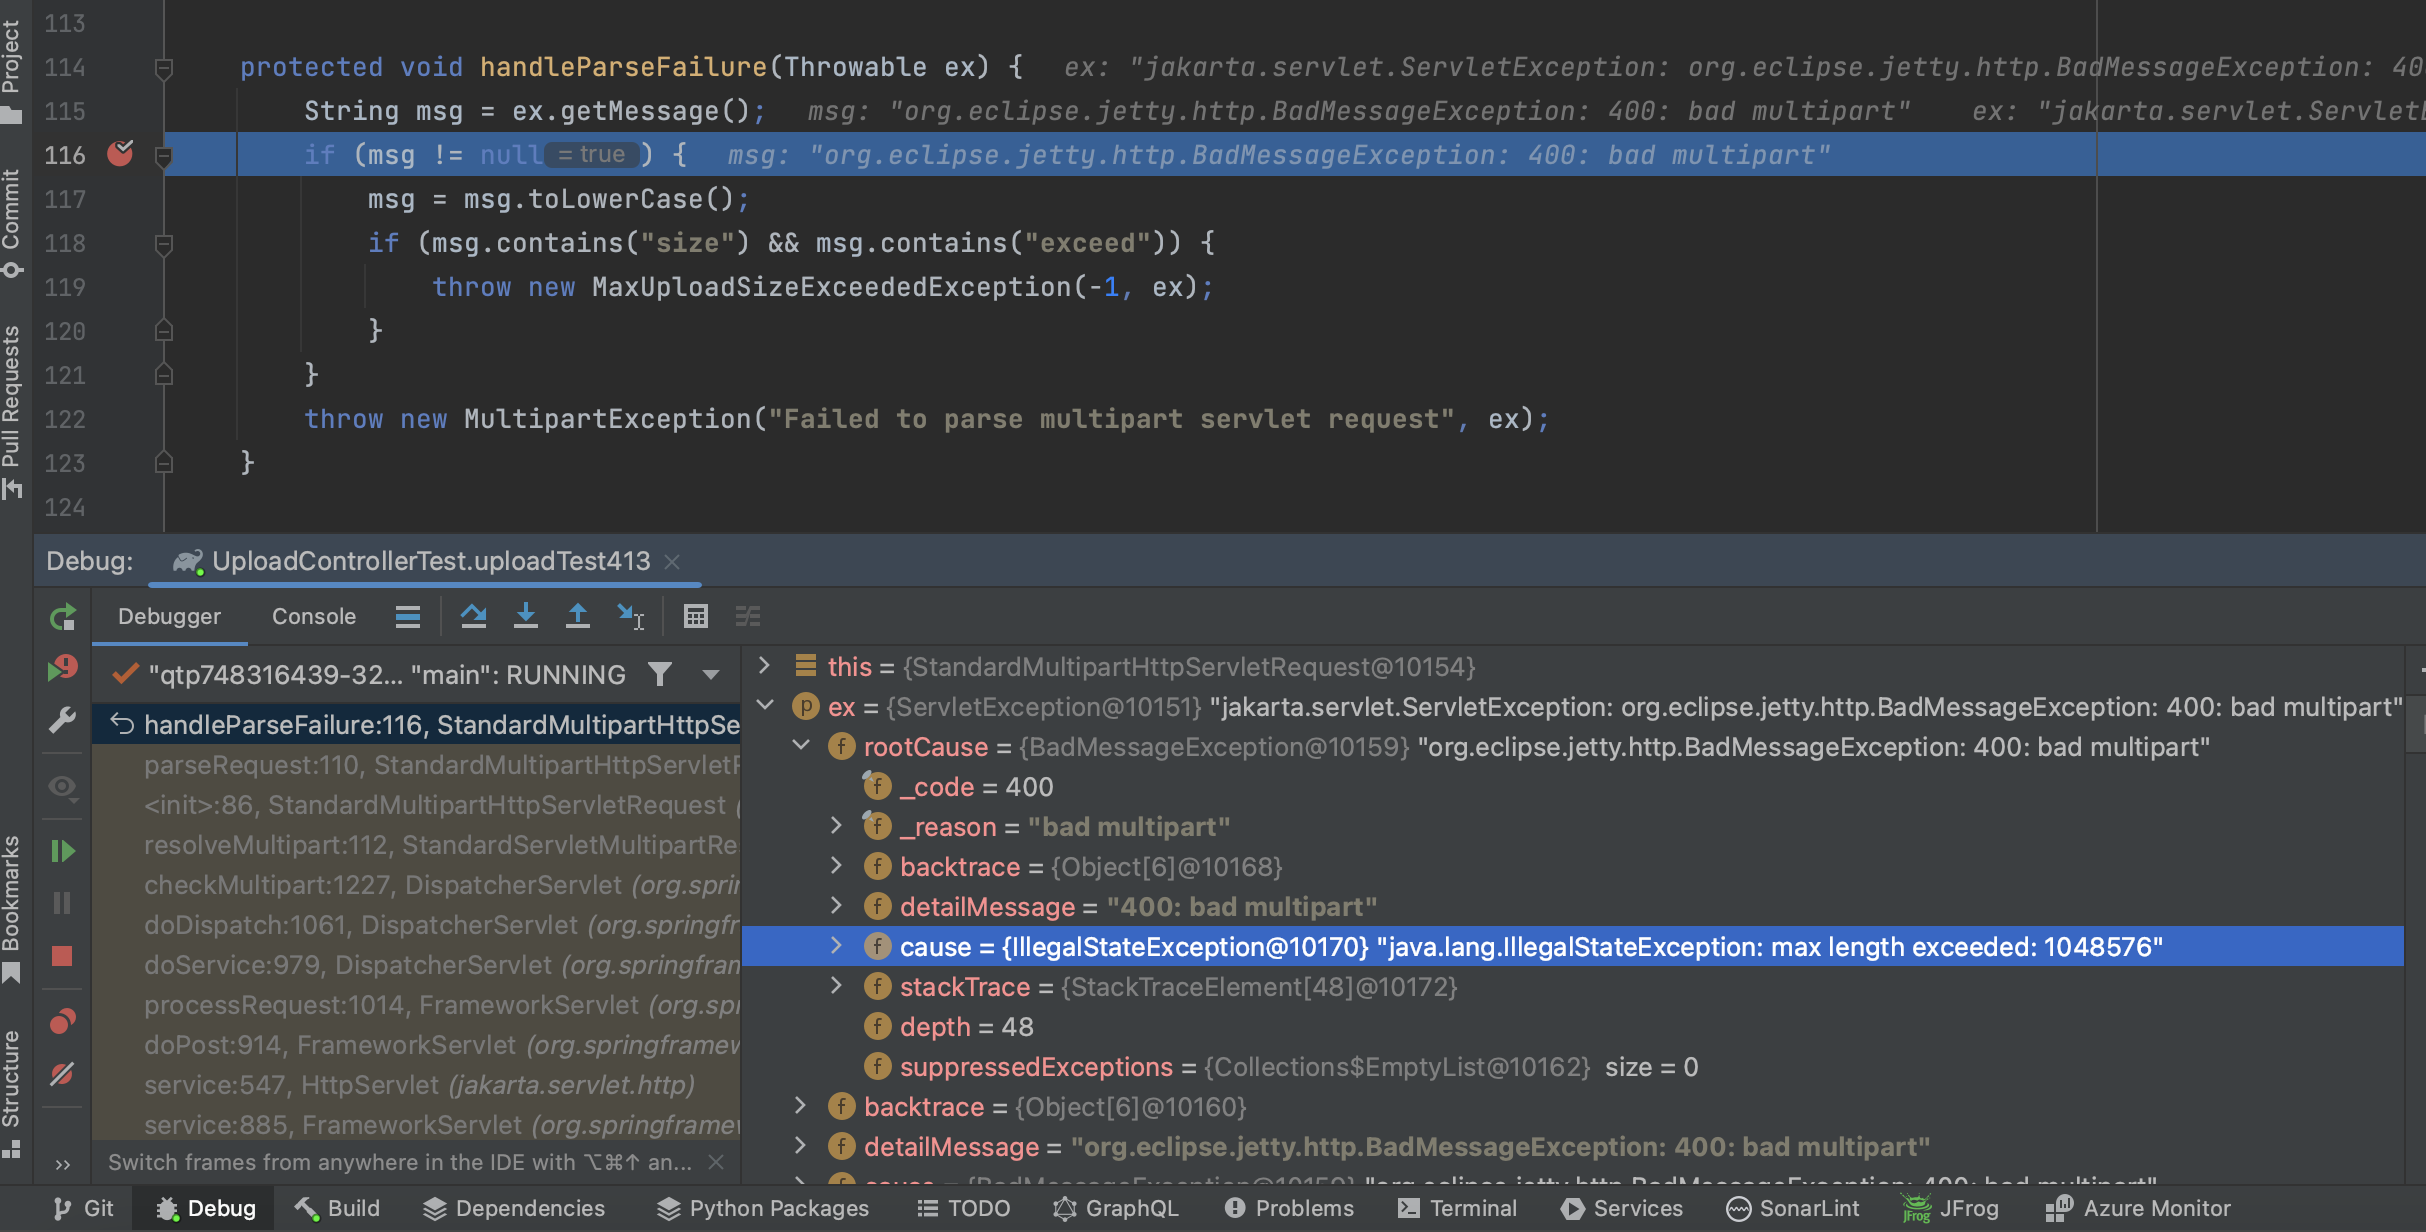Image resolution: width=2426 pixels, height=1232 pixels.
Task: Switch to the Debugger tab
Action: 169,616
